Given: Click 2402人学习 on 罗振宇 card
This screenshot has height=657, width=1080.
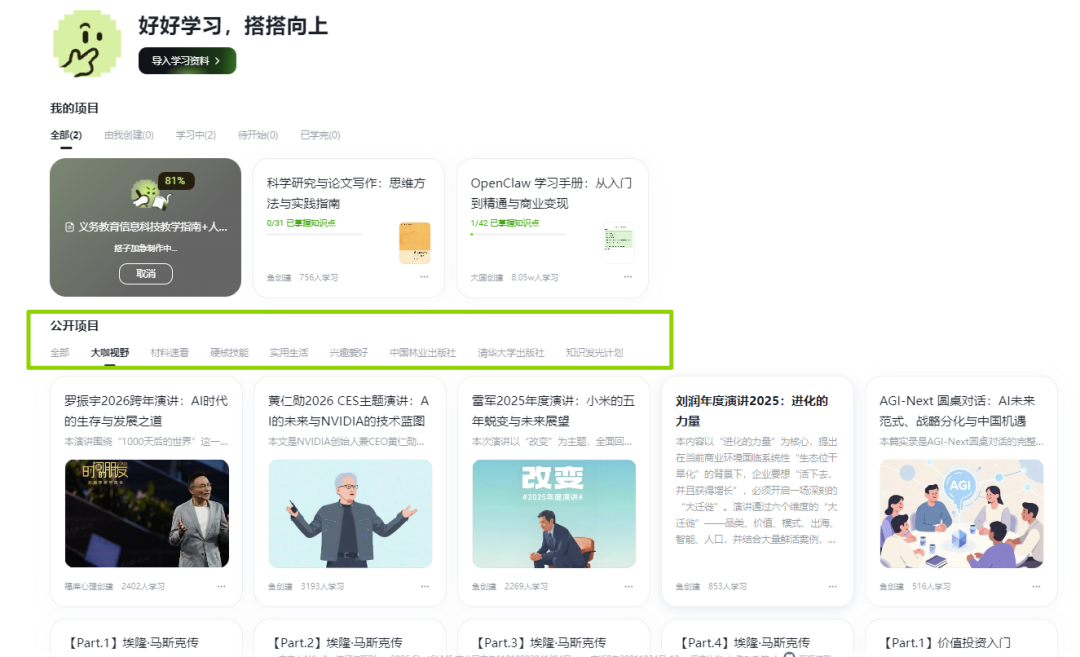Looking at the screenshot, I should pos(143,586).
